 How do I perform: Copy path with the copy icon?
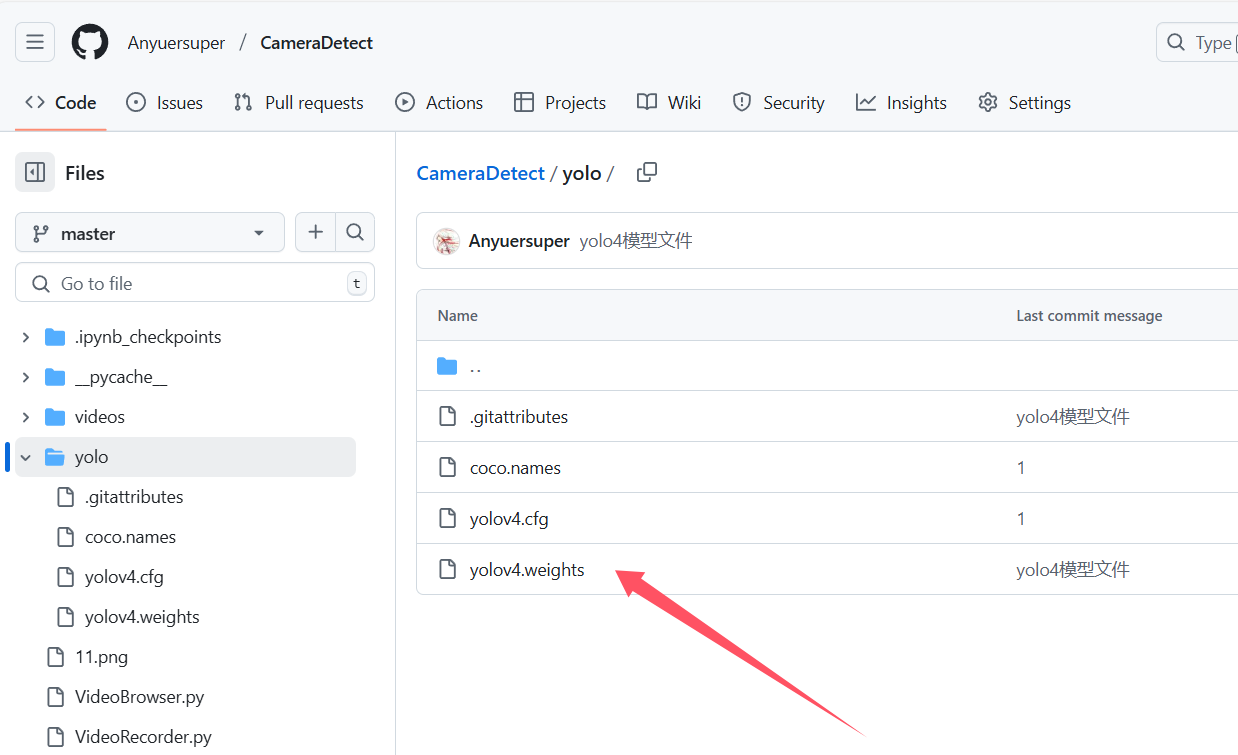pyautogui.click(x=647, y=172)
